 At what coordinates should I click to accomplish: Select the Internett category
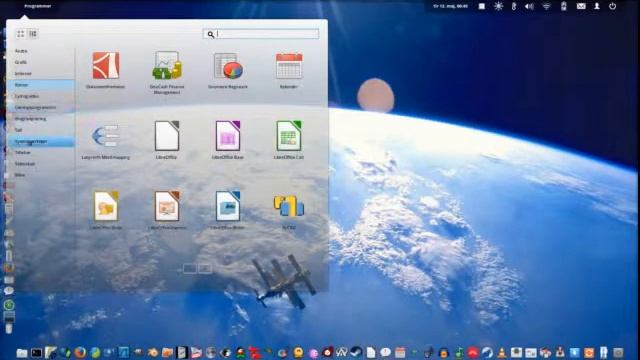pos(23,73)
